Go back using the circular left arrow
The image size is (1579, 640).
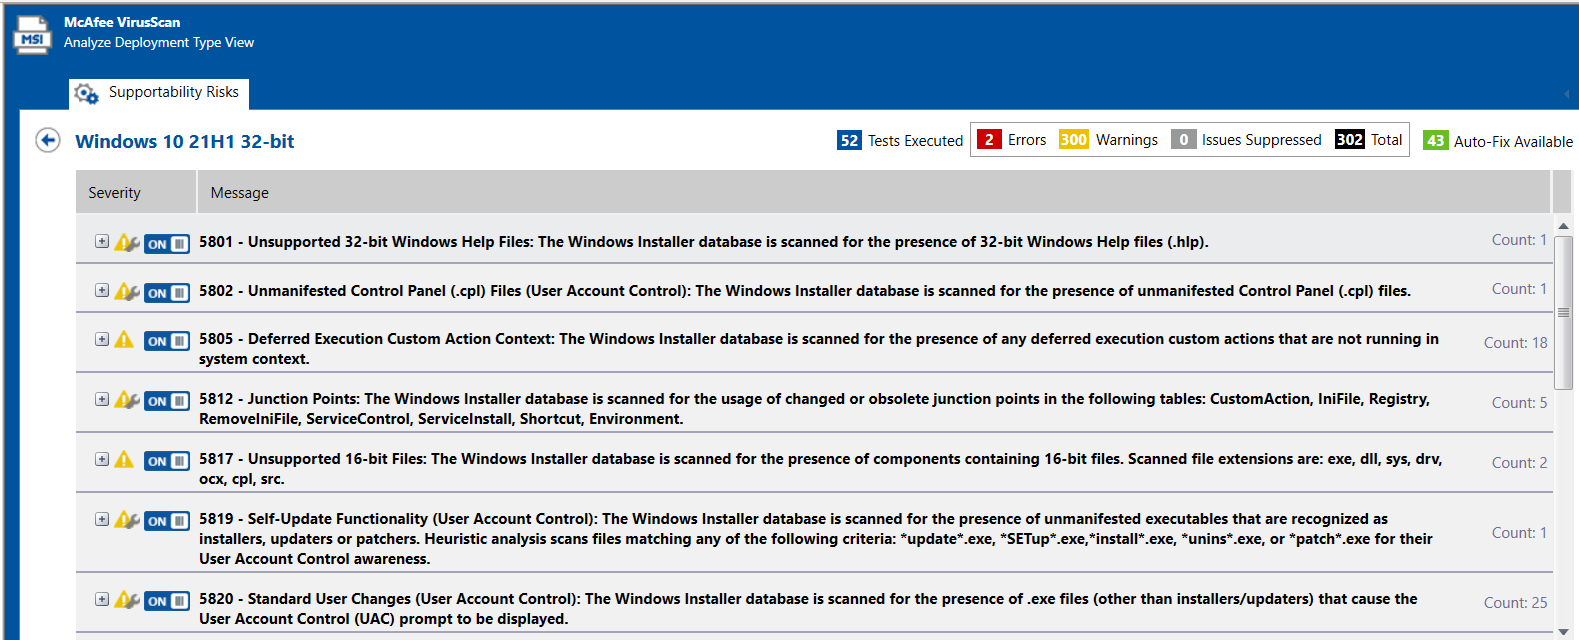coord(48,140)
